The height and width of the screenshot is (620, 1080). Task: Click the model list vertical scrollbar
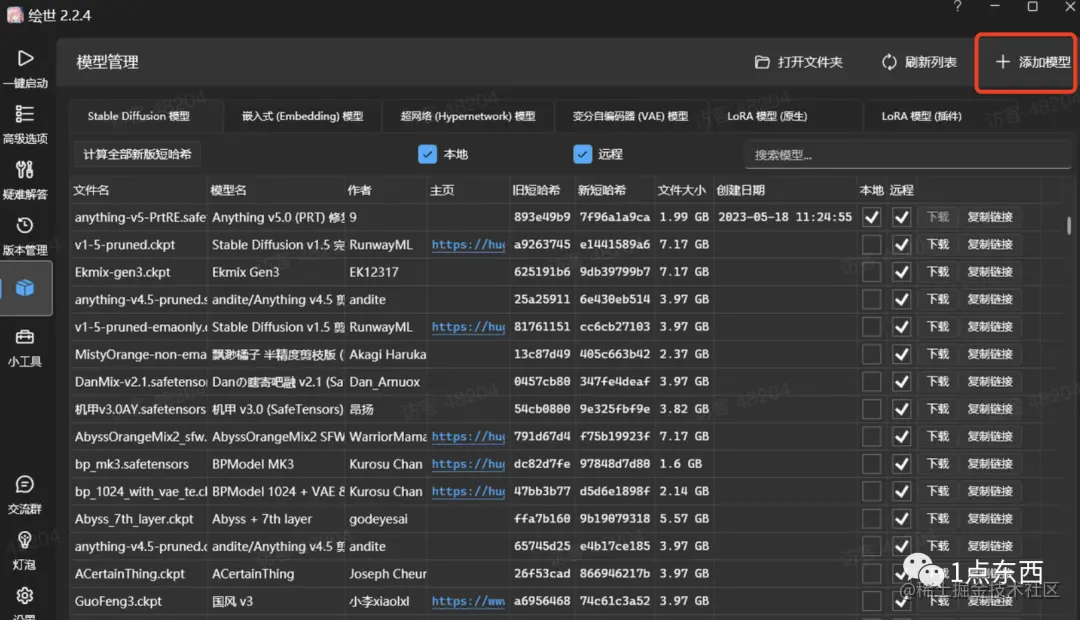(x=1068, y=226)
